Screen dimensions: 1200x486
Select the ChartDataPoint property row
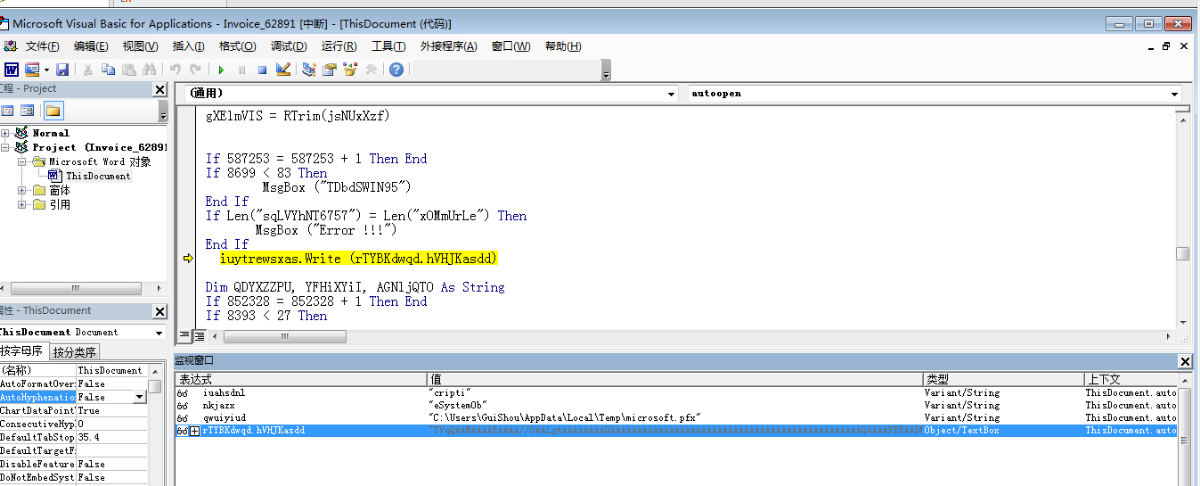point(74,411)
